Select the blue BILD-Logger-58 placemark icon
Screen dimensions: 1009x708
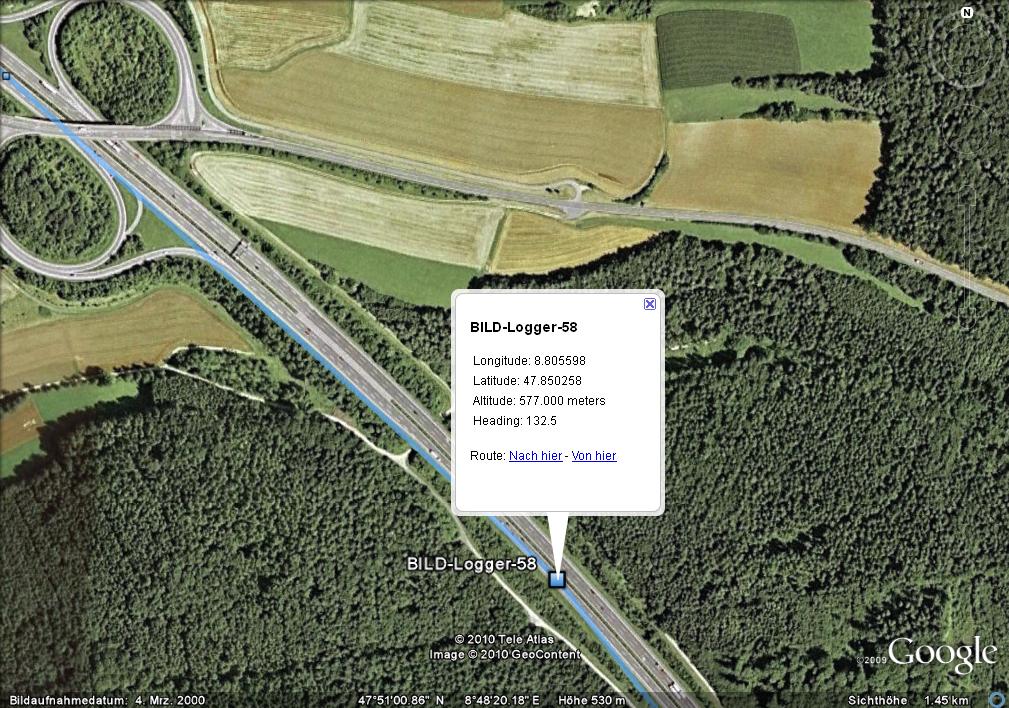tap(557, 579)
